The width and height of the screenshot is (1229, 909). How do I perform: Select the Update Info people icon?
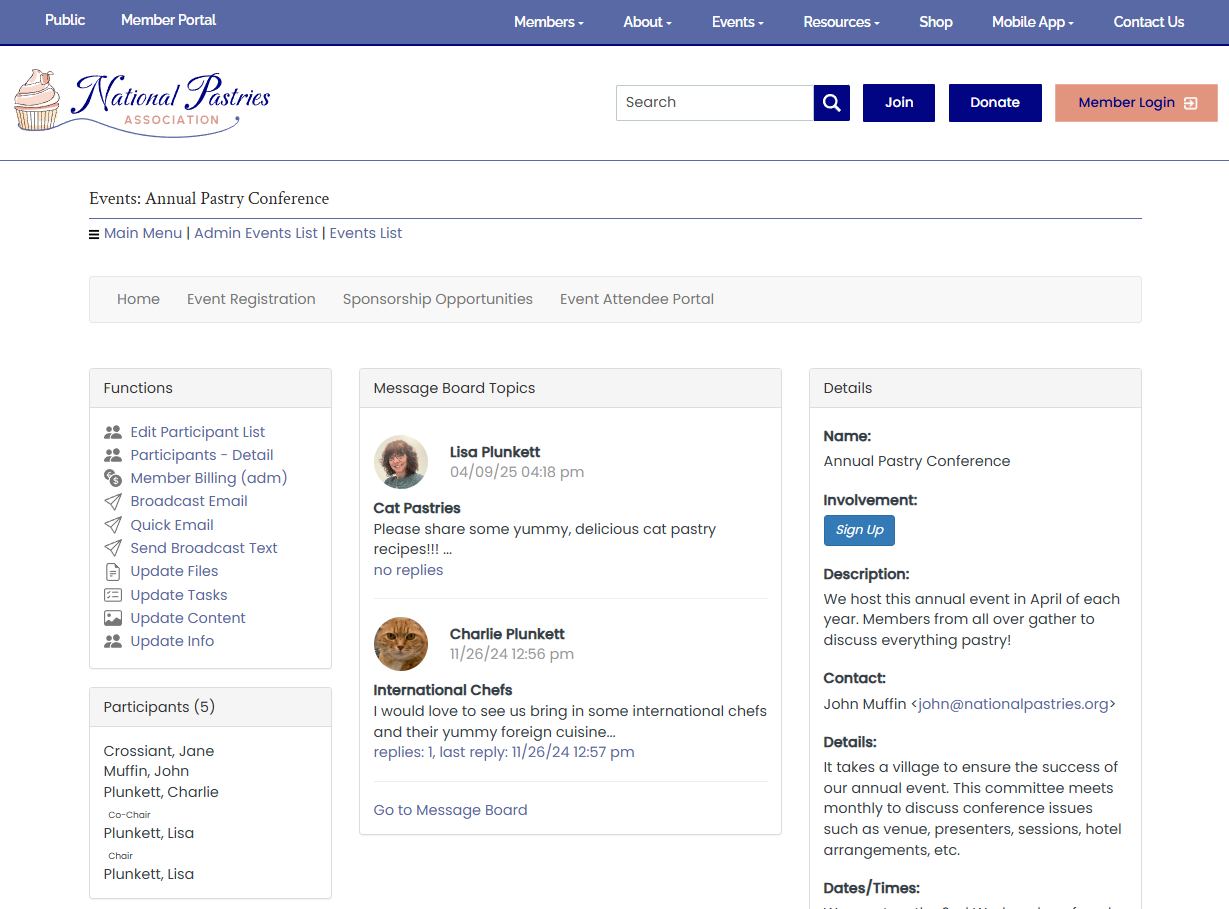click(112, 640)
